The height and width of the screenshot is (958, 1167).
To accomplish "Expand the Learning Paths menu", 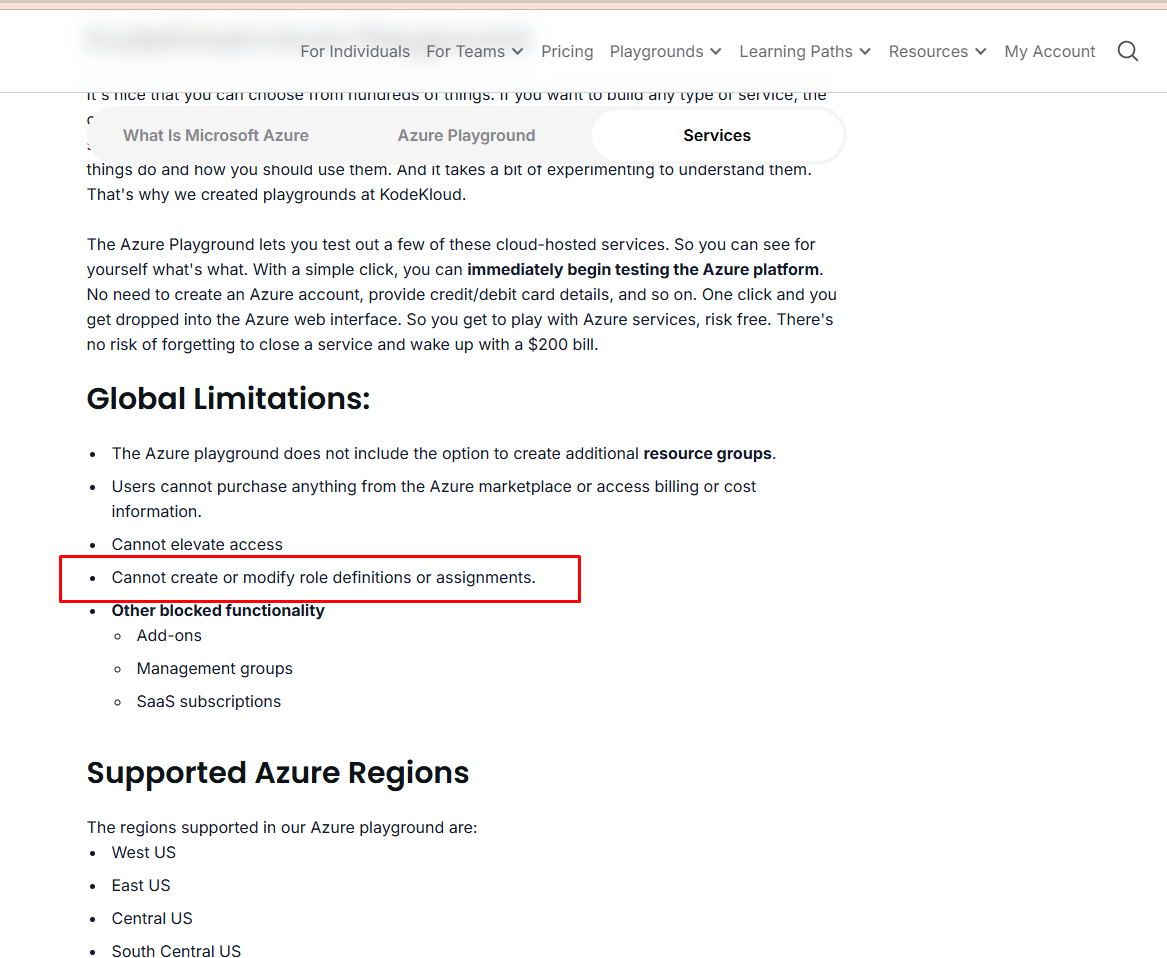I will [804, 51].
